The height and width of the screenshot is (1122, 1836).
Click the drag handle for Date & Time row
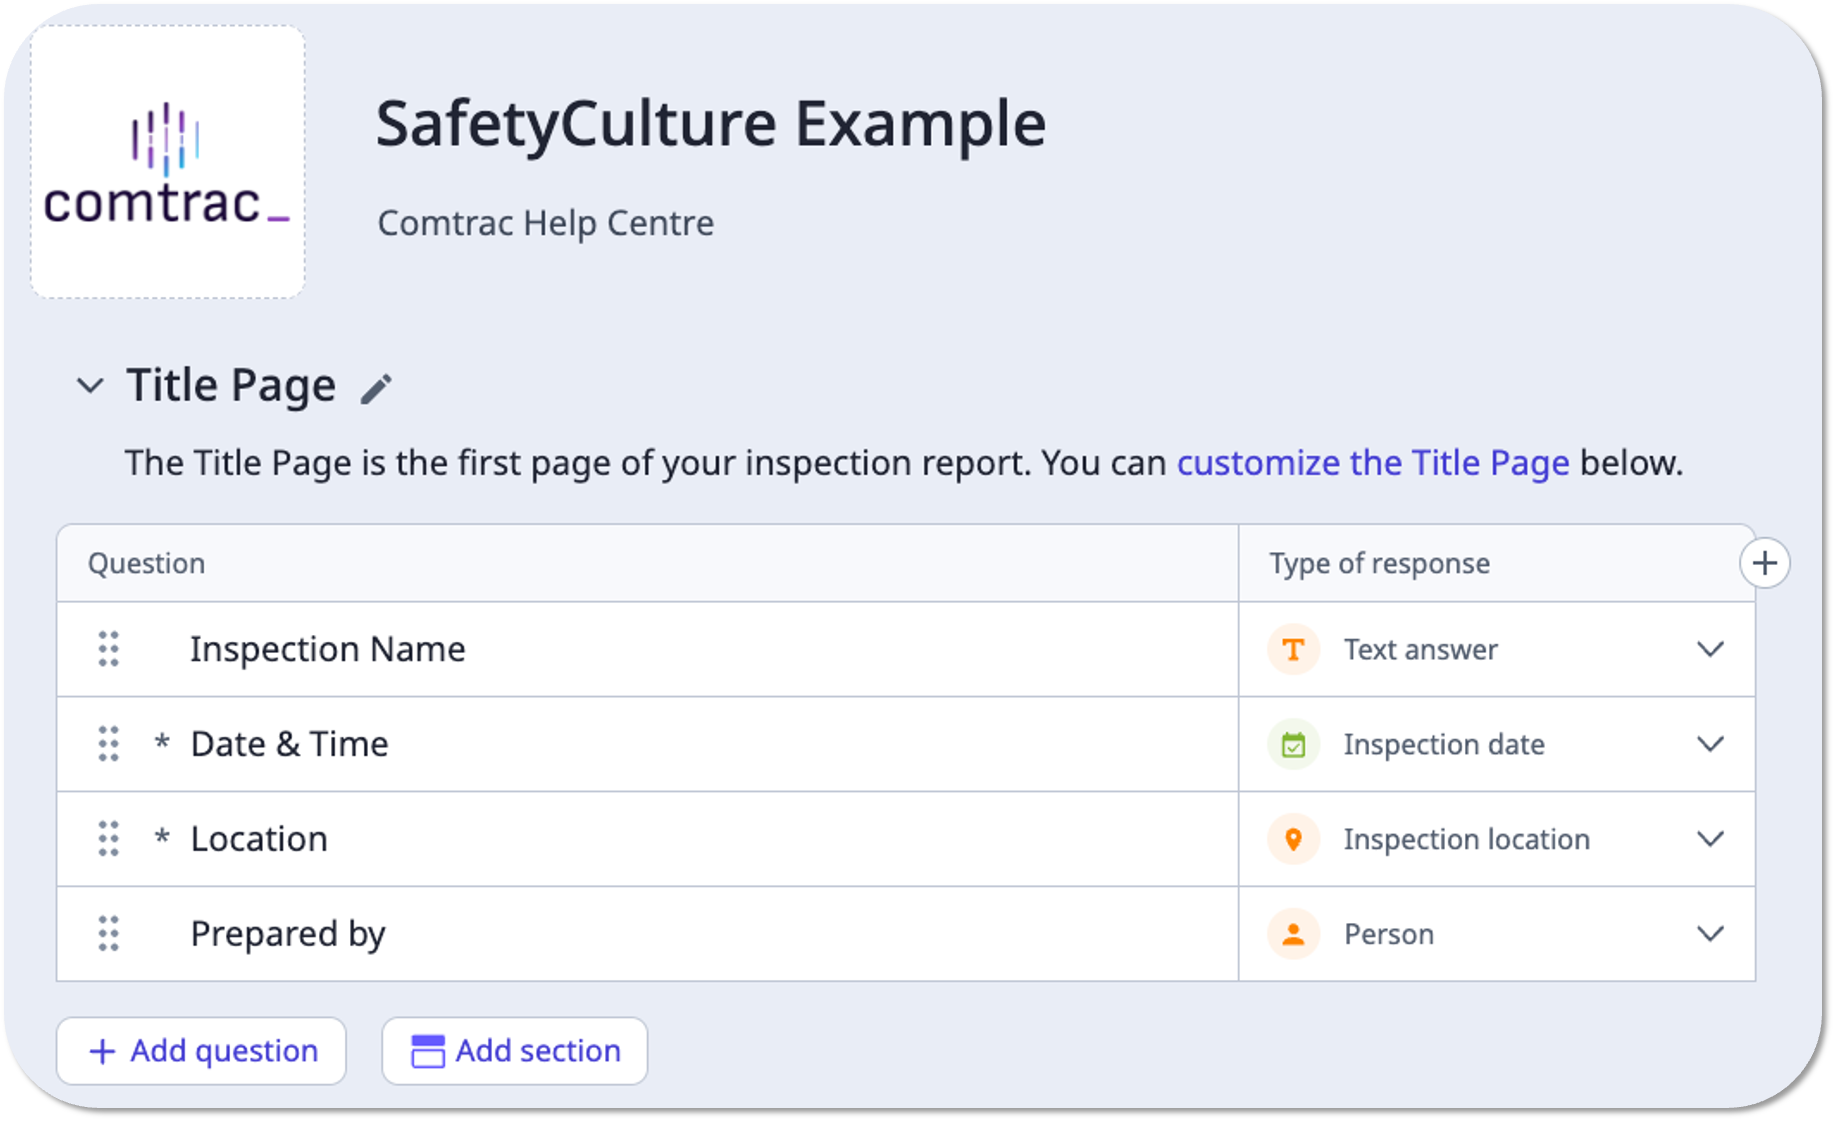point(109,744)
